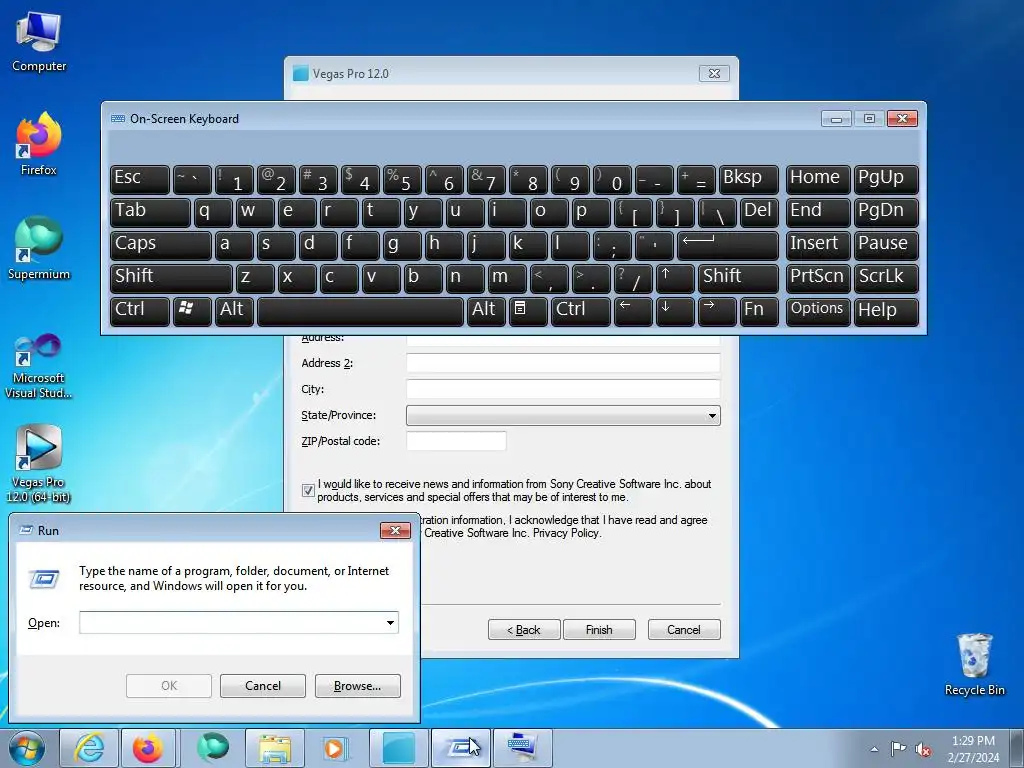Image resolution: width=1024 pixels, height=768 pixels.
Task: Open the Computer desktop icon
Action: [39, 42]
